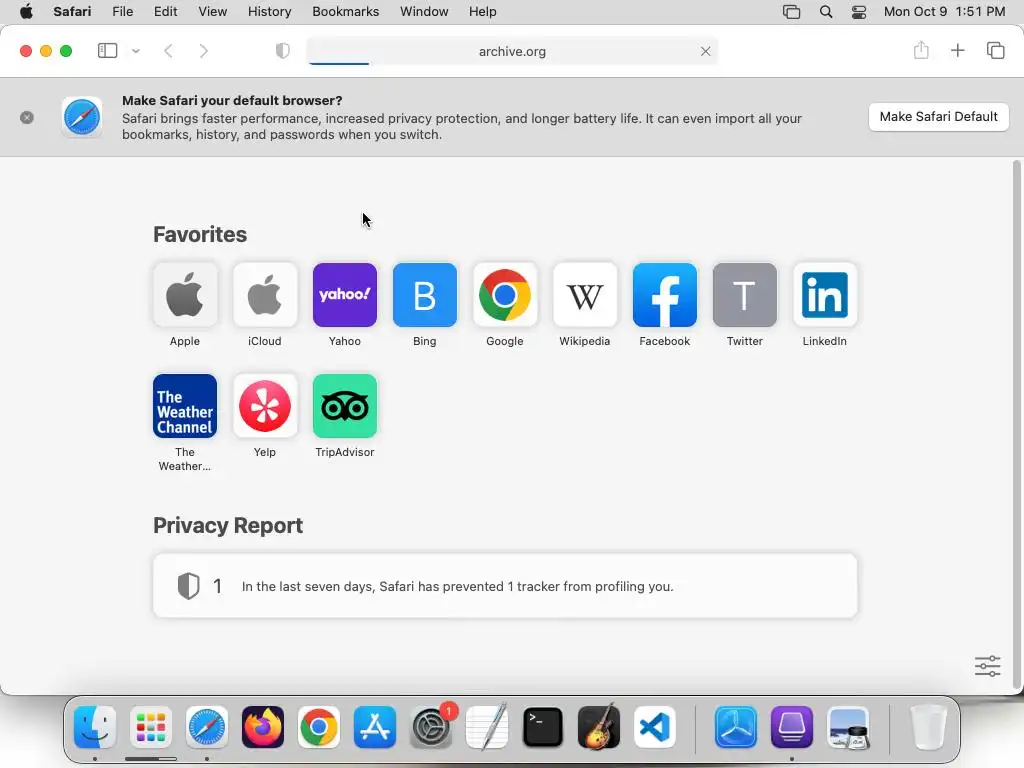Viewport: 1024px width, 768px height.
Task: Open the Window menu
Action: (424, 12)
